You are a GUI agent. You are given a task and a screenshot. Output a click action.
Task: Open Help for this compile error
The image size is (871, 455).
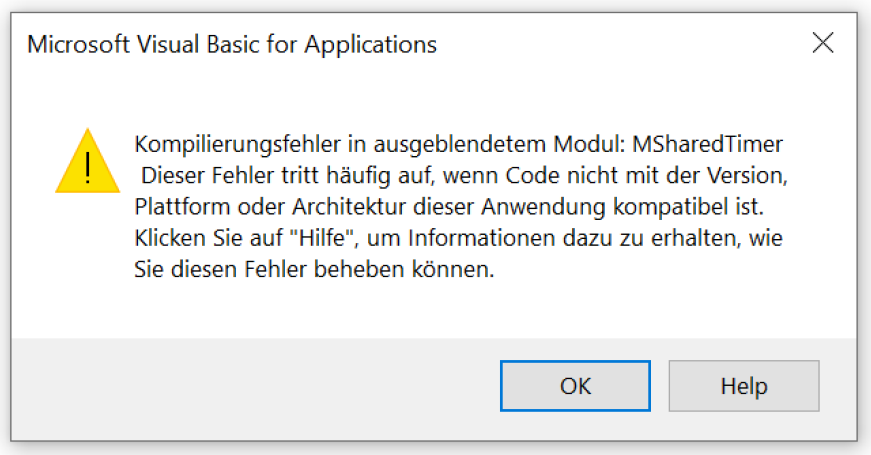(744, 386)
